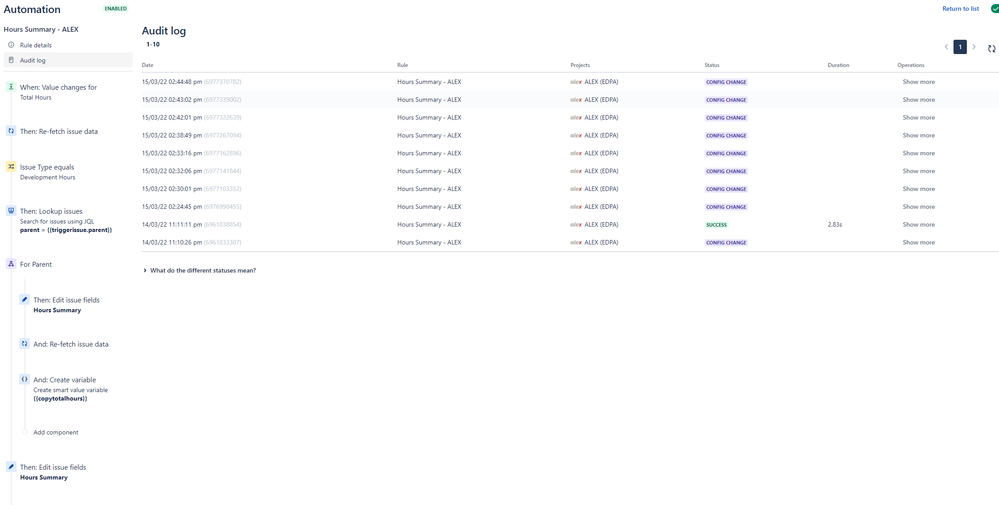Click the Issue Type equals condition icon

pos(11,167)
